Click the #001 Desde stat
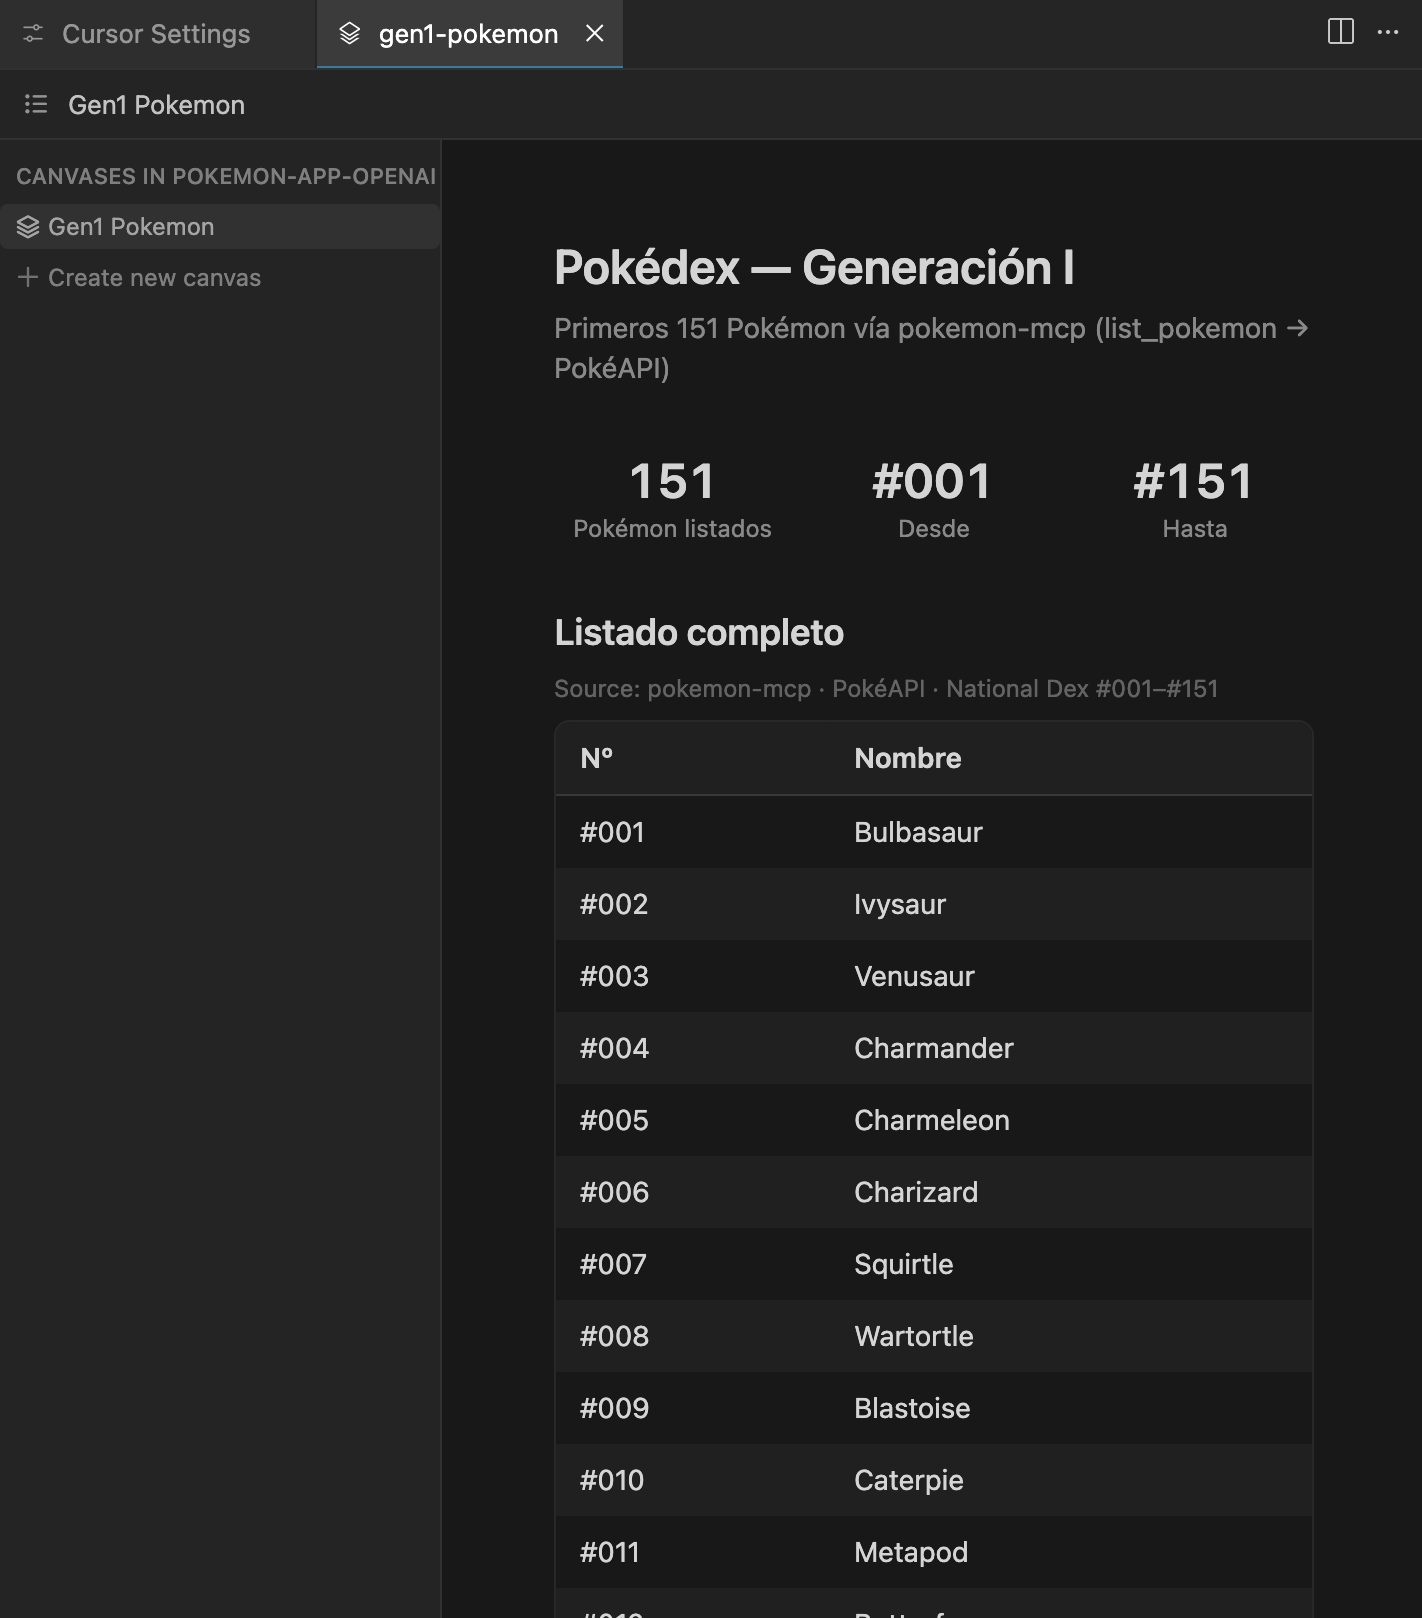 933,499
